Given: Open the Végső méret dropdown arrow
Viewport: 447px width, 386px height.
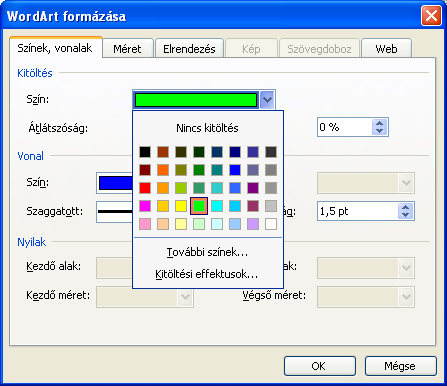Looking at the screenshot, I should tap(406, 297).
